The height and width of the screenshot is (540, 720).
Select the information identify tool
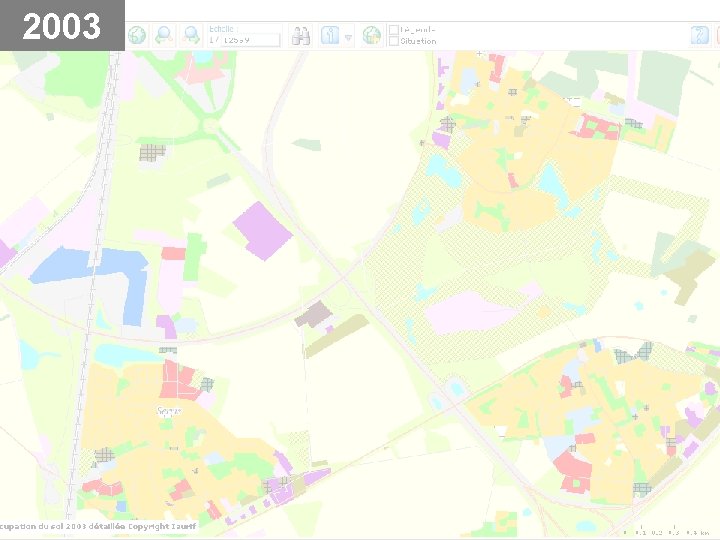point(330,35)
